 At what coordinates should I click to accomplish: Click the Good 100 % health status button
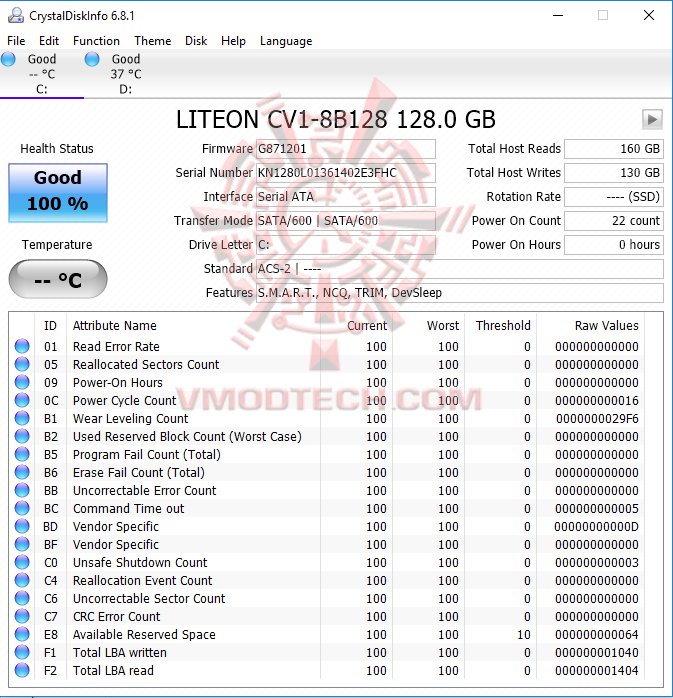tap(58, 193)
